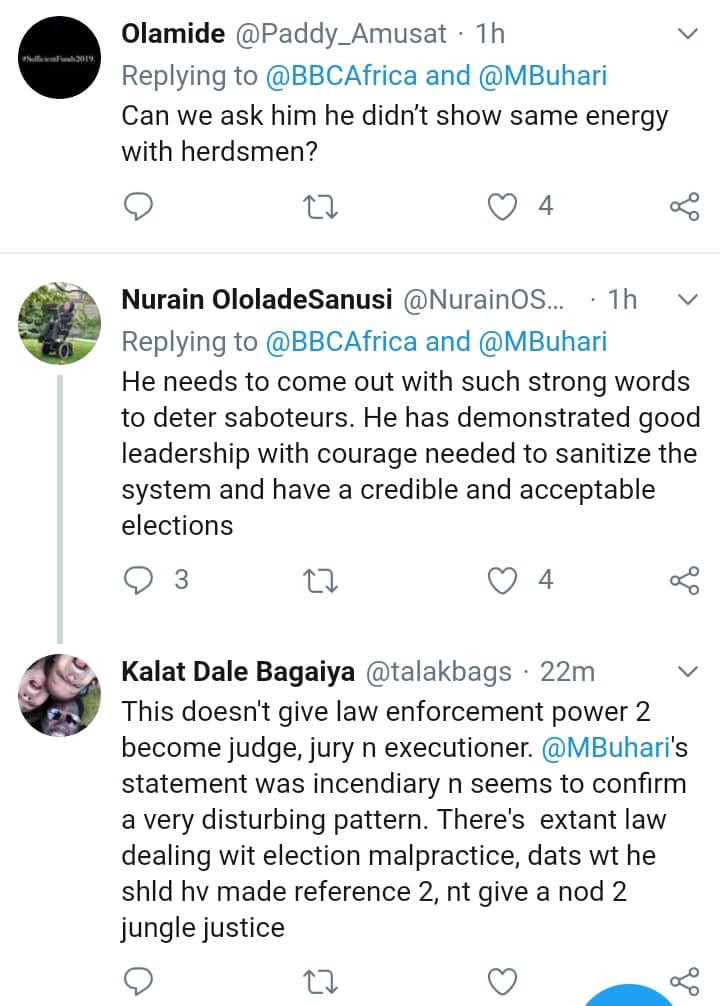The image size is (720, 1006).
Task: Share Olamide's tweet
Action: point(684,206)
